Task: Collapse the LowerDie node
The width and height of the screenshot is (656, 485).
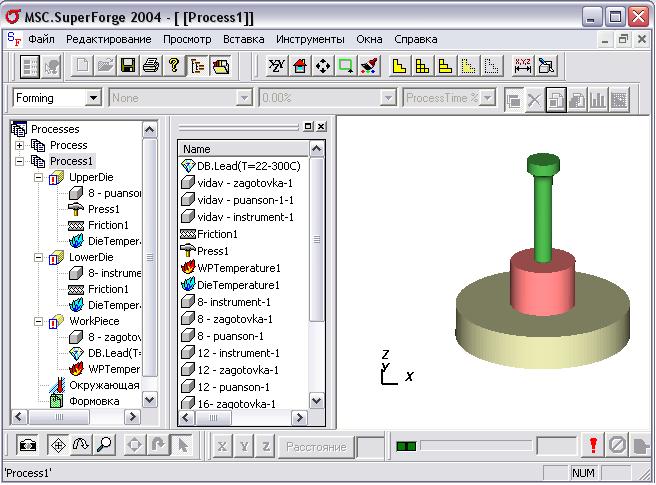Action: [38, 257]
